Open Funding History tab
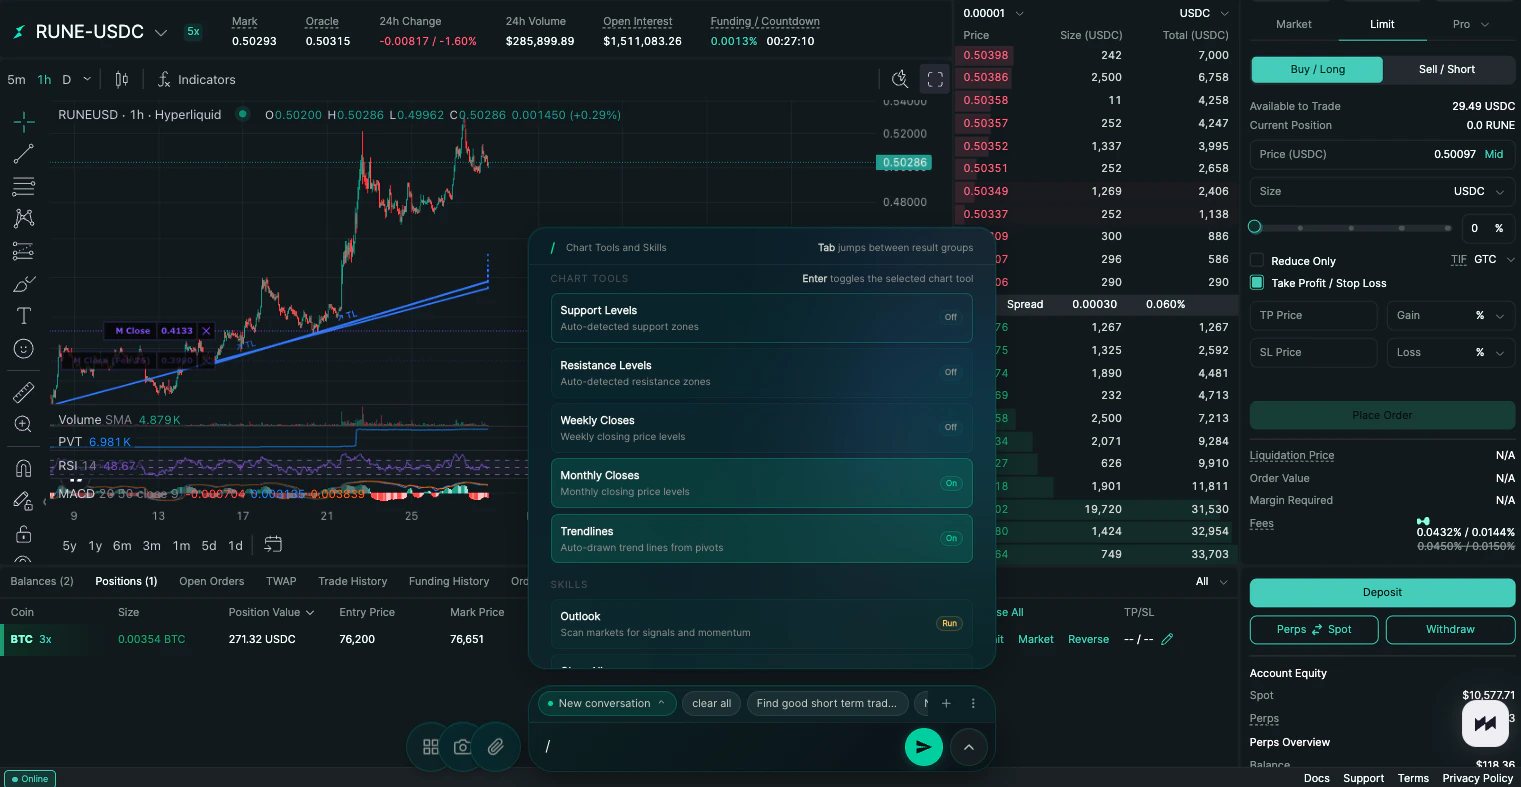This screenshot has width=1521, height=787. click(449, 581)
